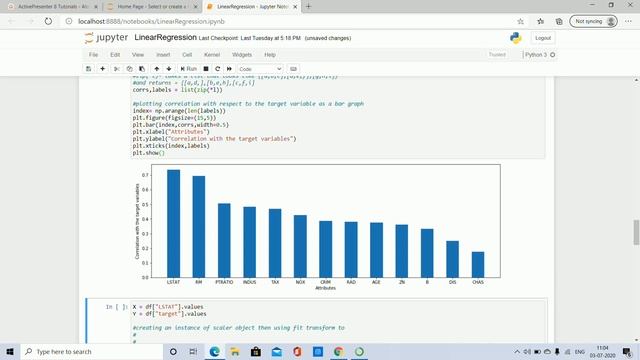This screenshot has height=360, width=640.
Task: Insert a cell below with the plus icon
Action: point(102,69)
